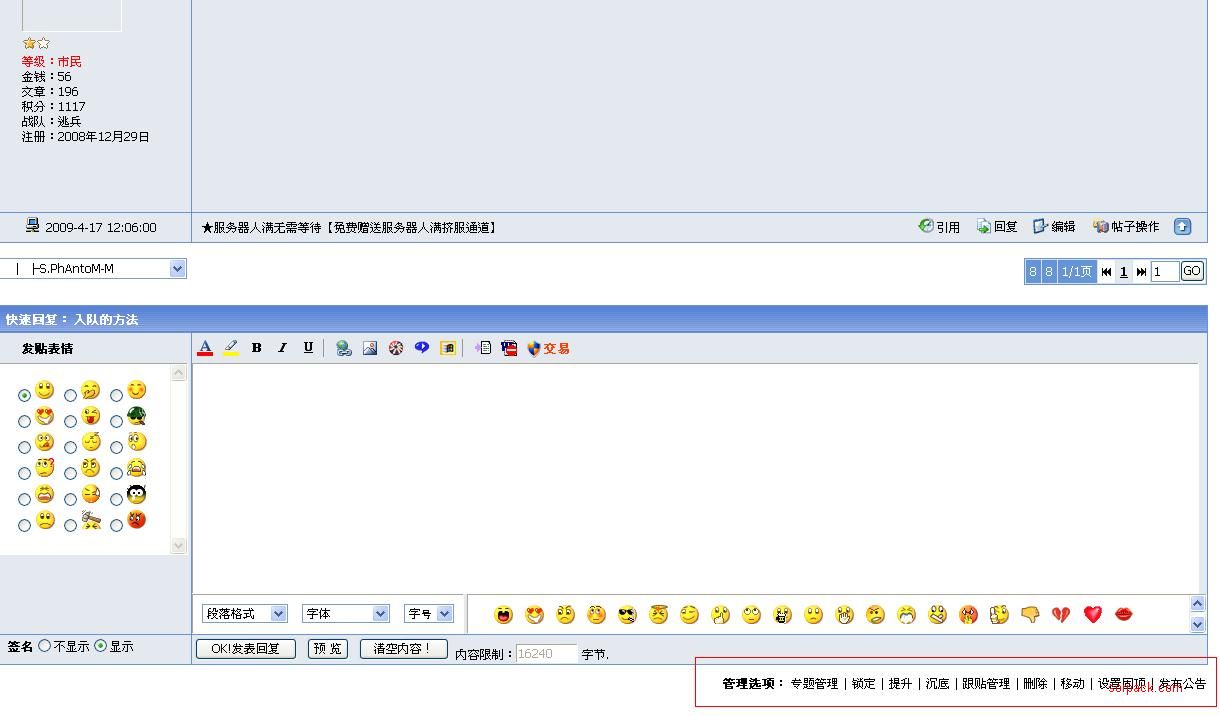Open the 段落格式 dropdown
The width and height of the screenshot is (1220, 716).
[245, 614]
